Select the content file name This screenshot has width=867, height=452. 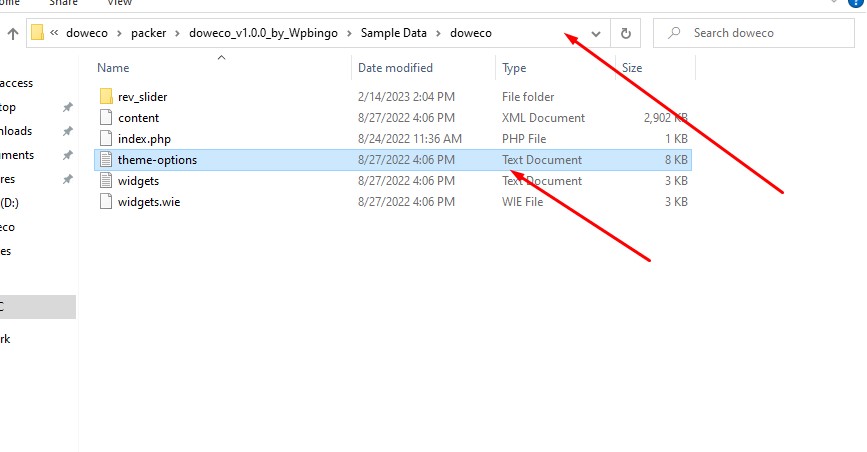pos(138,118)
